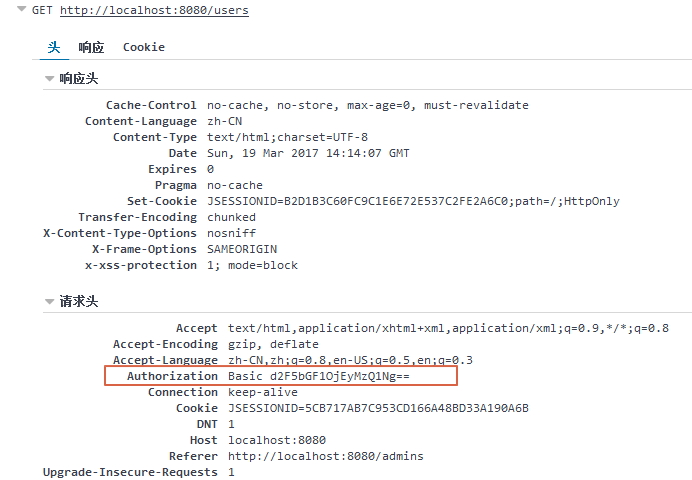Click the Set-Cookie JSESSIONID value
The image size is (692, 480).
413,201
